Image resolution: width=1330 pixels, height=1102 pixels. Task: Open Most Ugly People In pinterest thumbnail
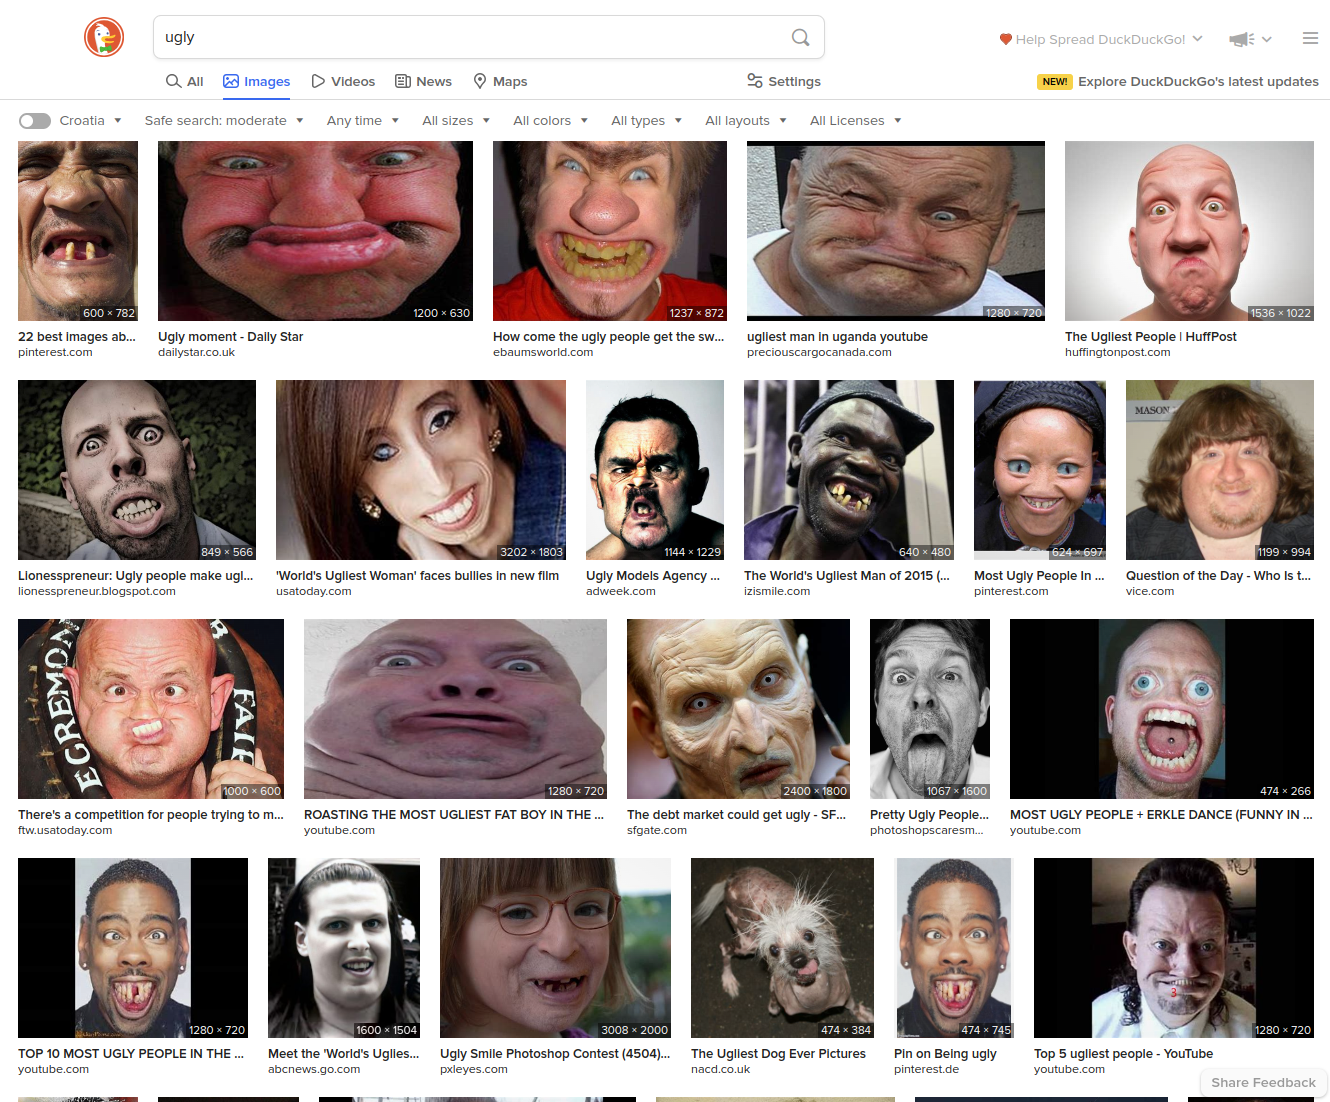(x=1040, y=470)
